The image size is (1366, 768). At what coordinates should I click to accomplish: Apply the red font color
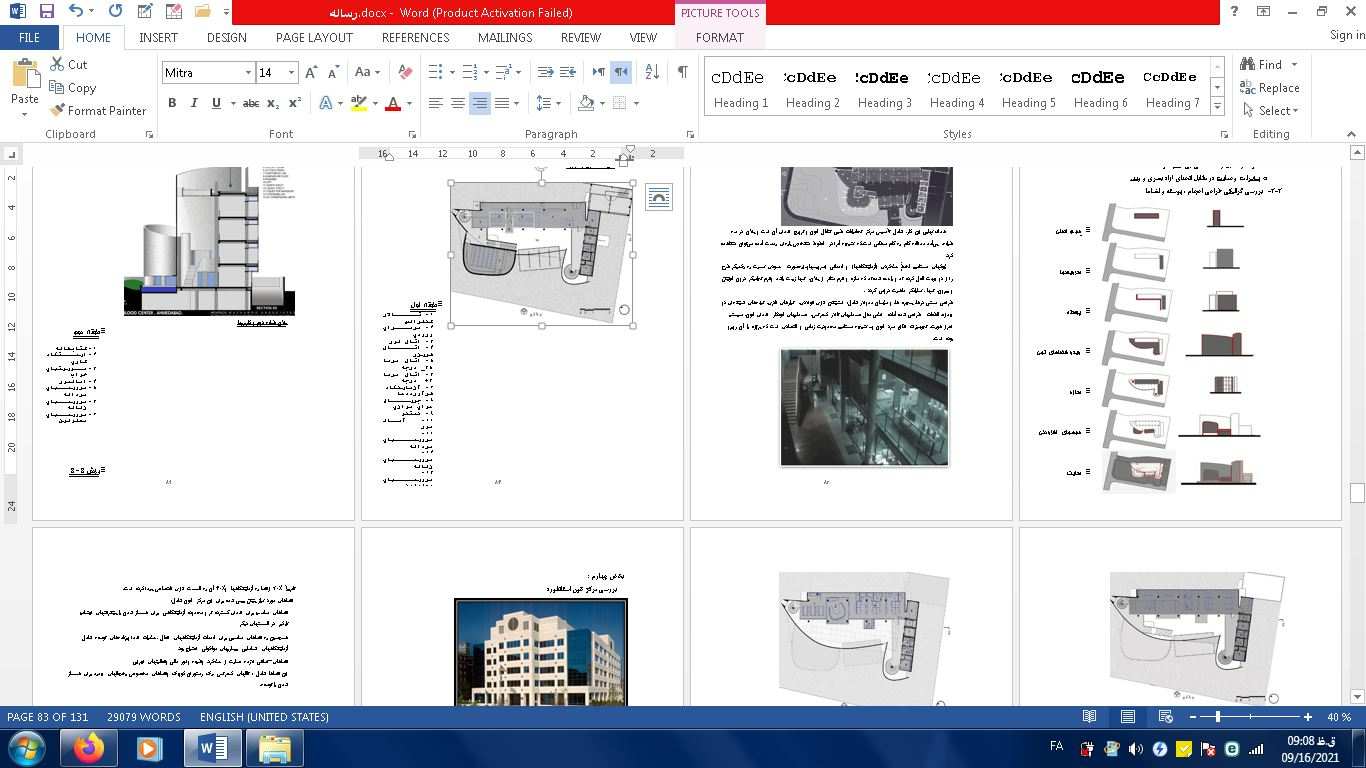(393, 103)
